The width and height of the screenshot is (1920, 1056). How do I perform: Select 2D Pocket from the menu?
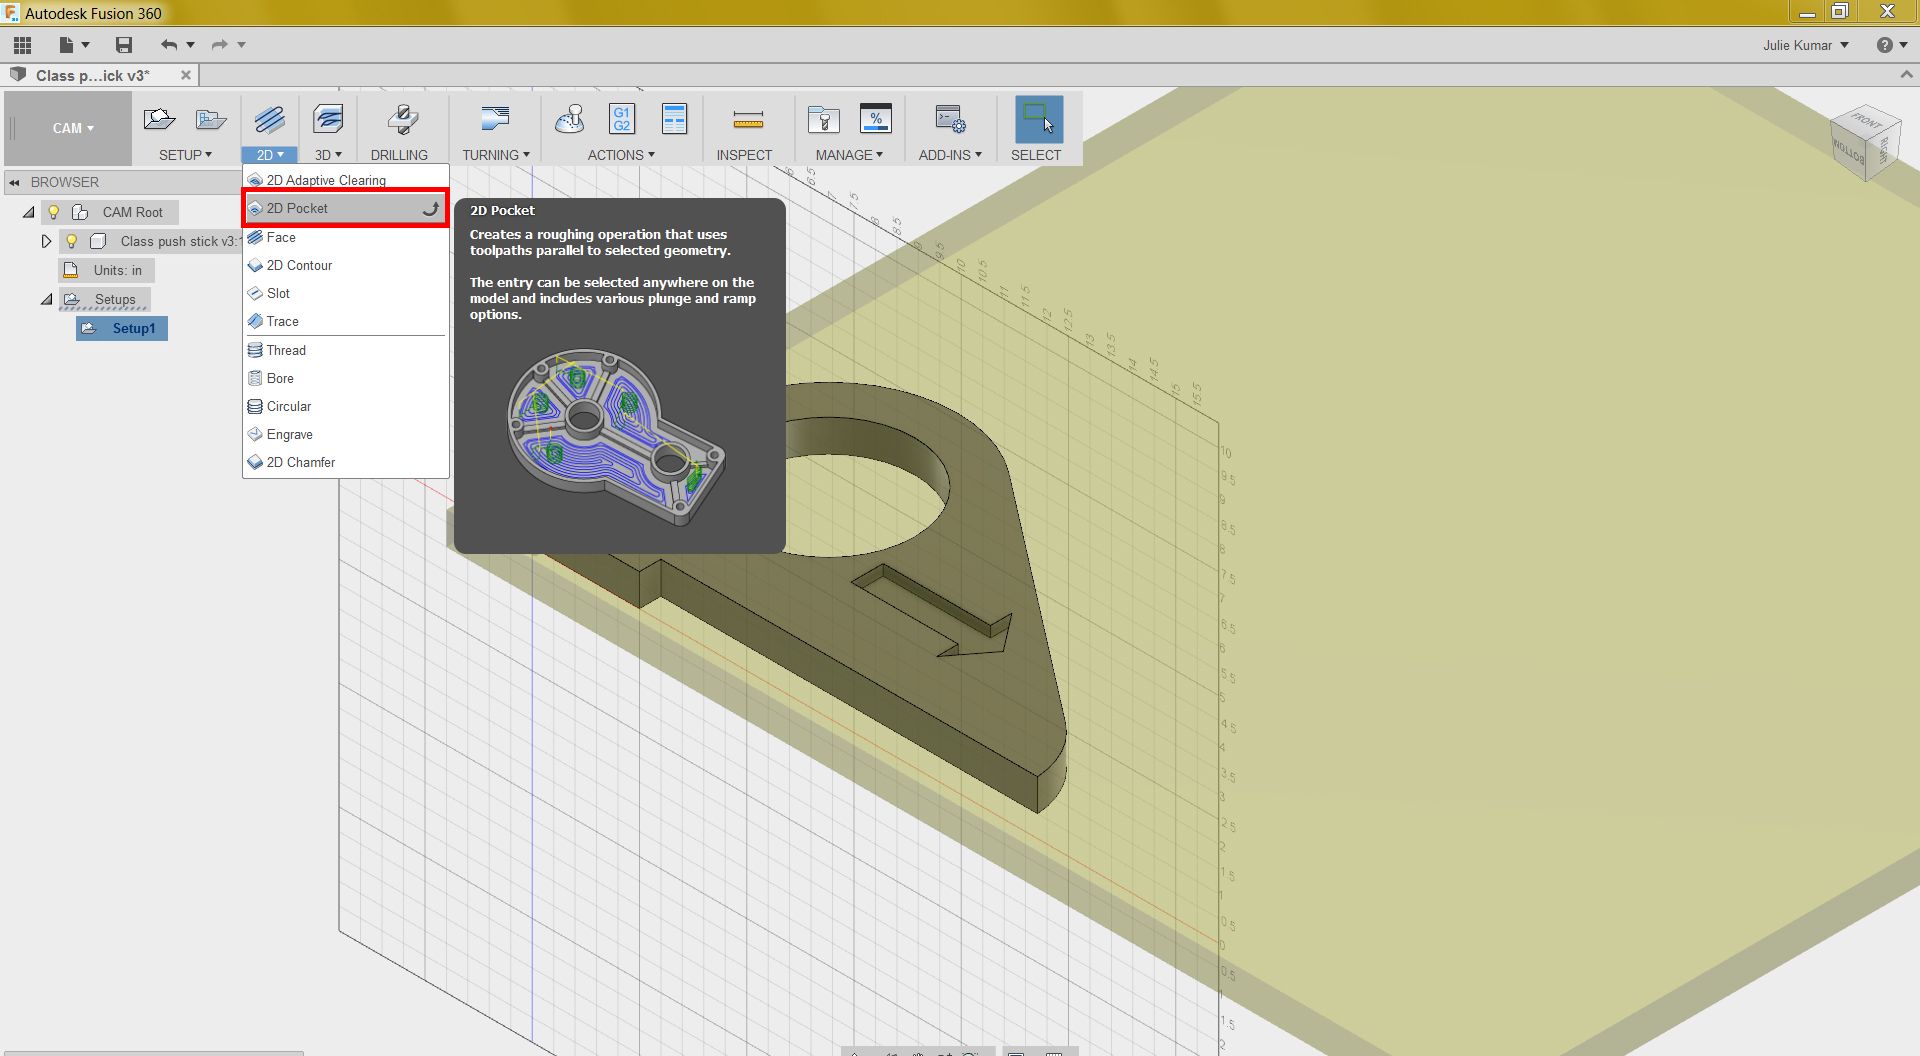296,208
